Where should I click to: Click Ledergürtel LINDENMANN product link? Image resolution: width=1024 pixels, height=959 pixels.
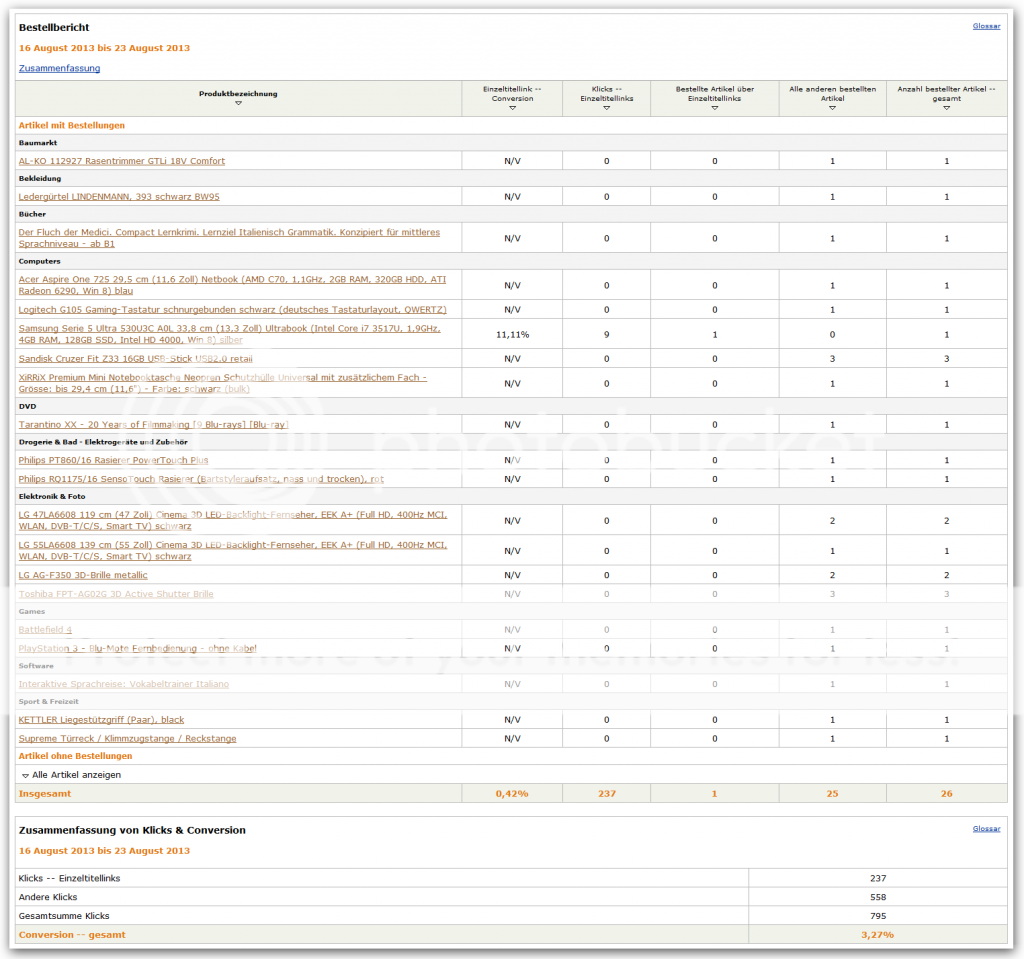[x=119, y=197]
